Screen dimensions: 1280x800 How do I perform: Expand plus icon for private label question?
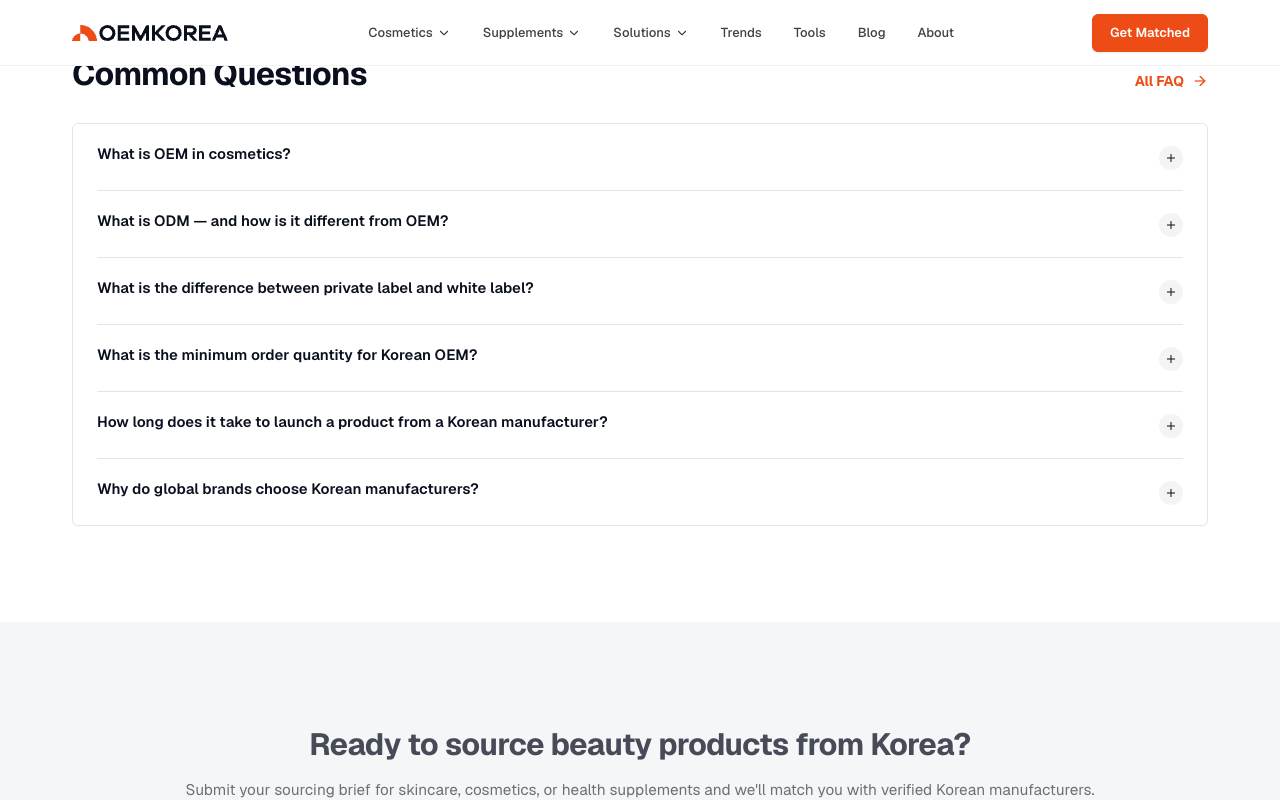coord(1171,292)
